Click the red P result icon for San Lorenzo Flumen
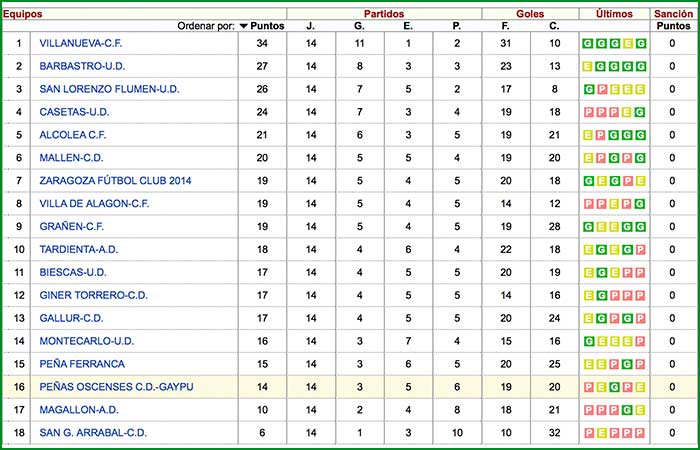This screenshot has height=450, width=700. click(600, 90)
